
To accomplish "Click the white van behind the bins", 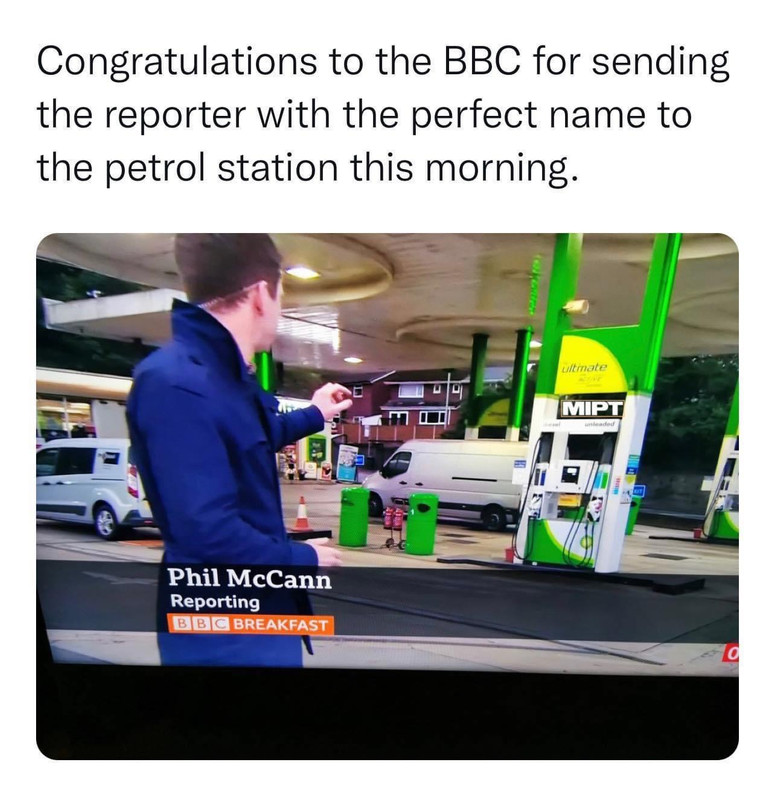I will pyautogui.click(x=448, y=482).
